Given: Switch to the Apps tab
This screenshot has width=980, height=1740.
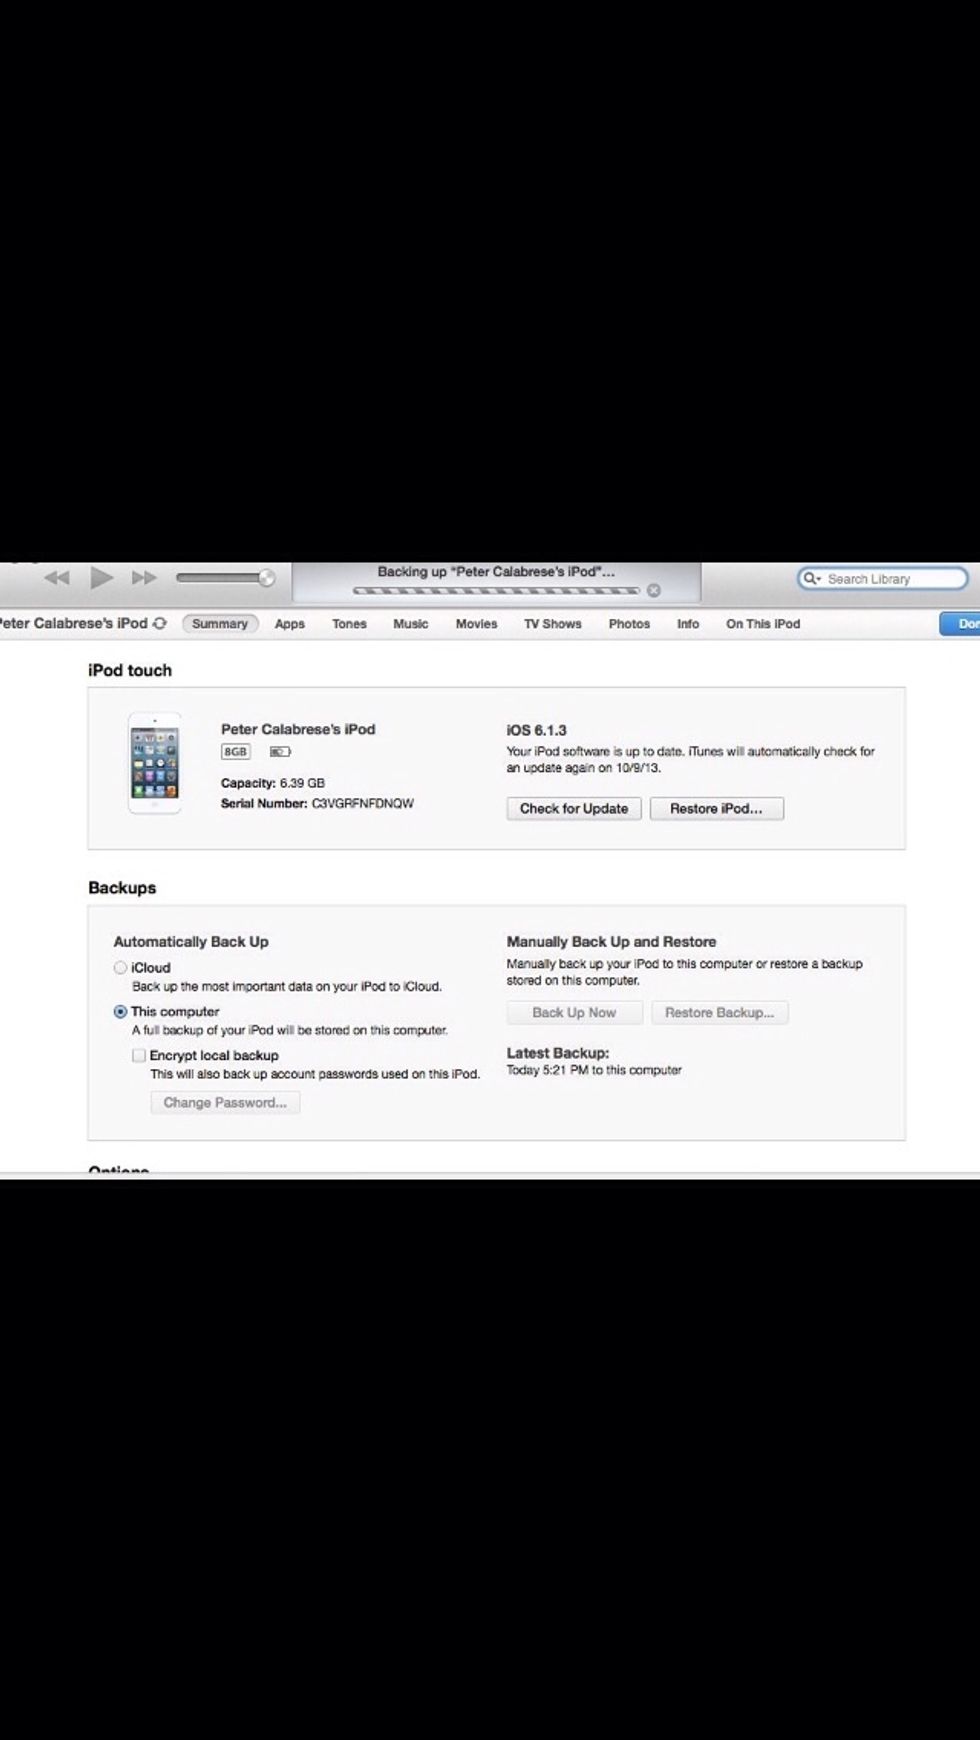Looking at the screenshot, I should (290, 624).
